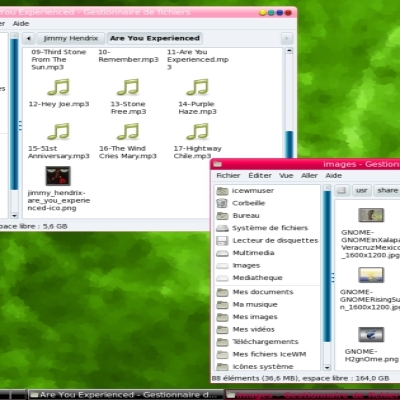
Task: Open the Bureau desktop folder icon
Action: [x=222, y=216]
